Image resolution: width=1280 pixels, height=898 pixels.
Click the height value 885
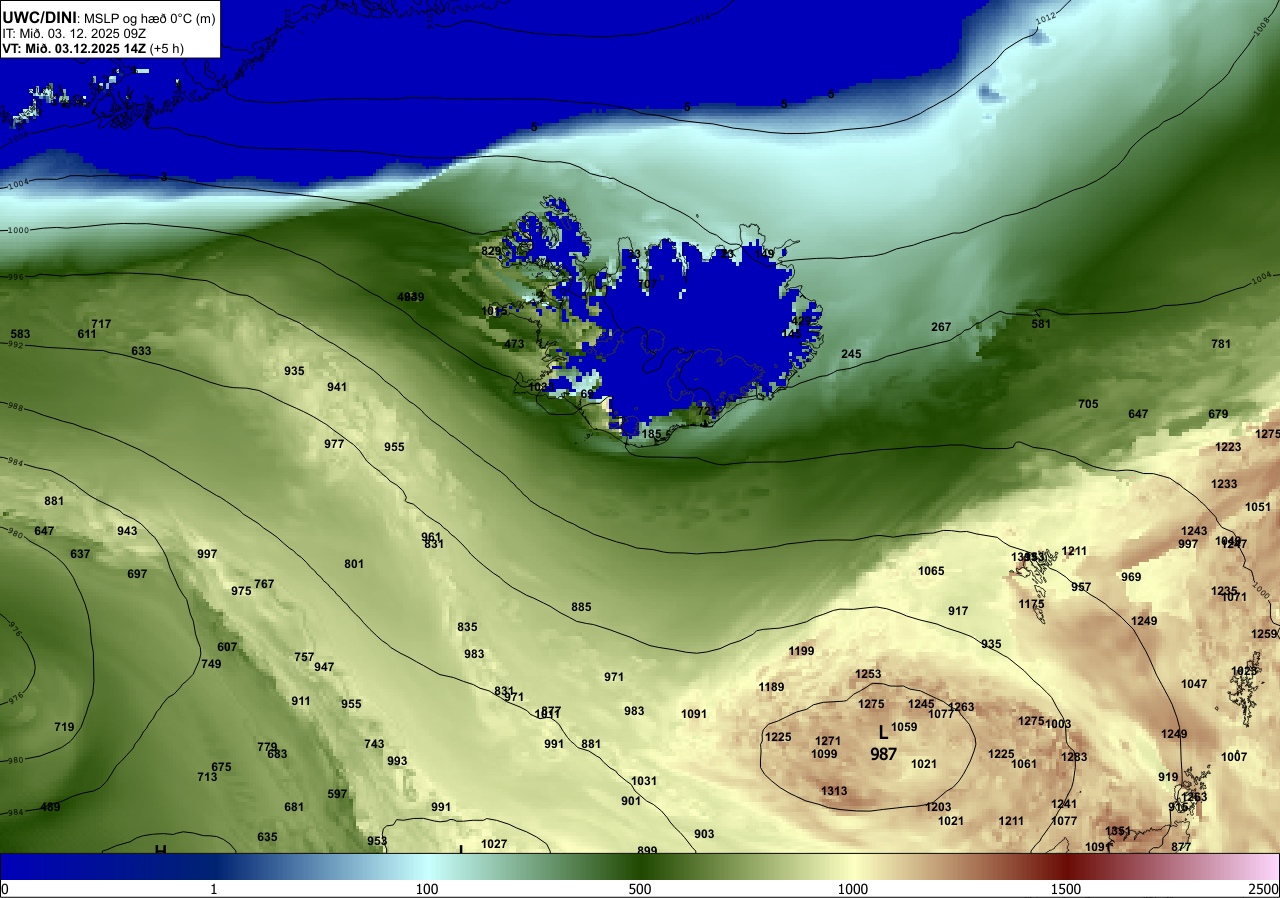click(x=581, y=607)
